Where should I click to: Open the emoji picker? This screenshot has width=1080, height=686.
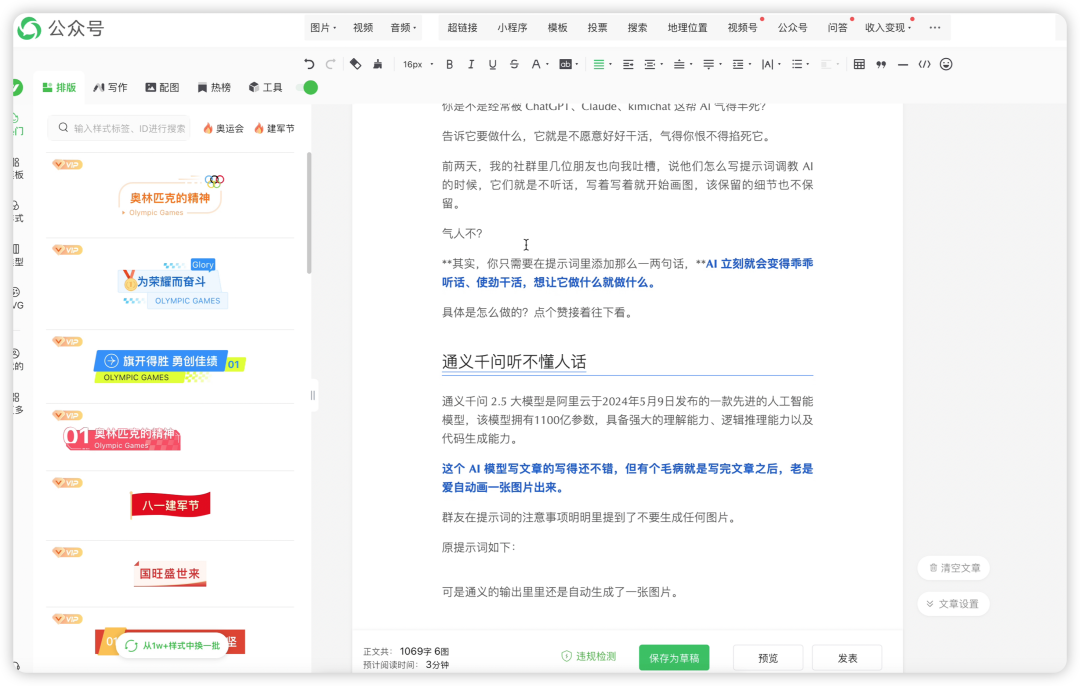946,64
